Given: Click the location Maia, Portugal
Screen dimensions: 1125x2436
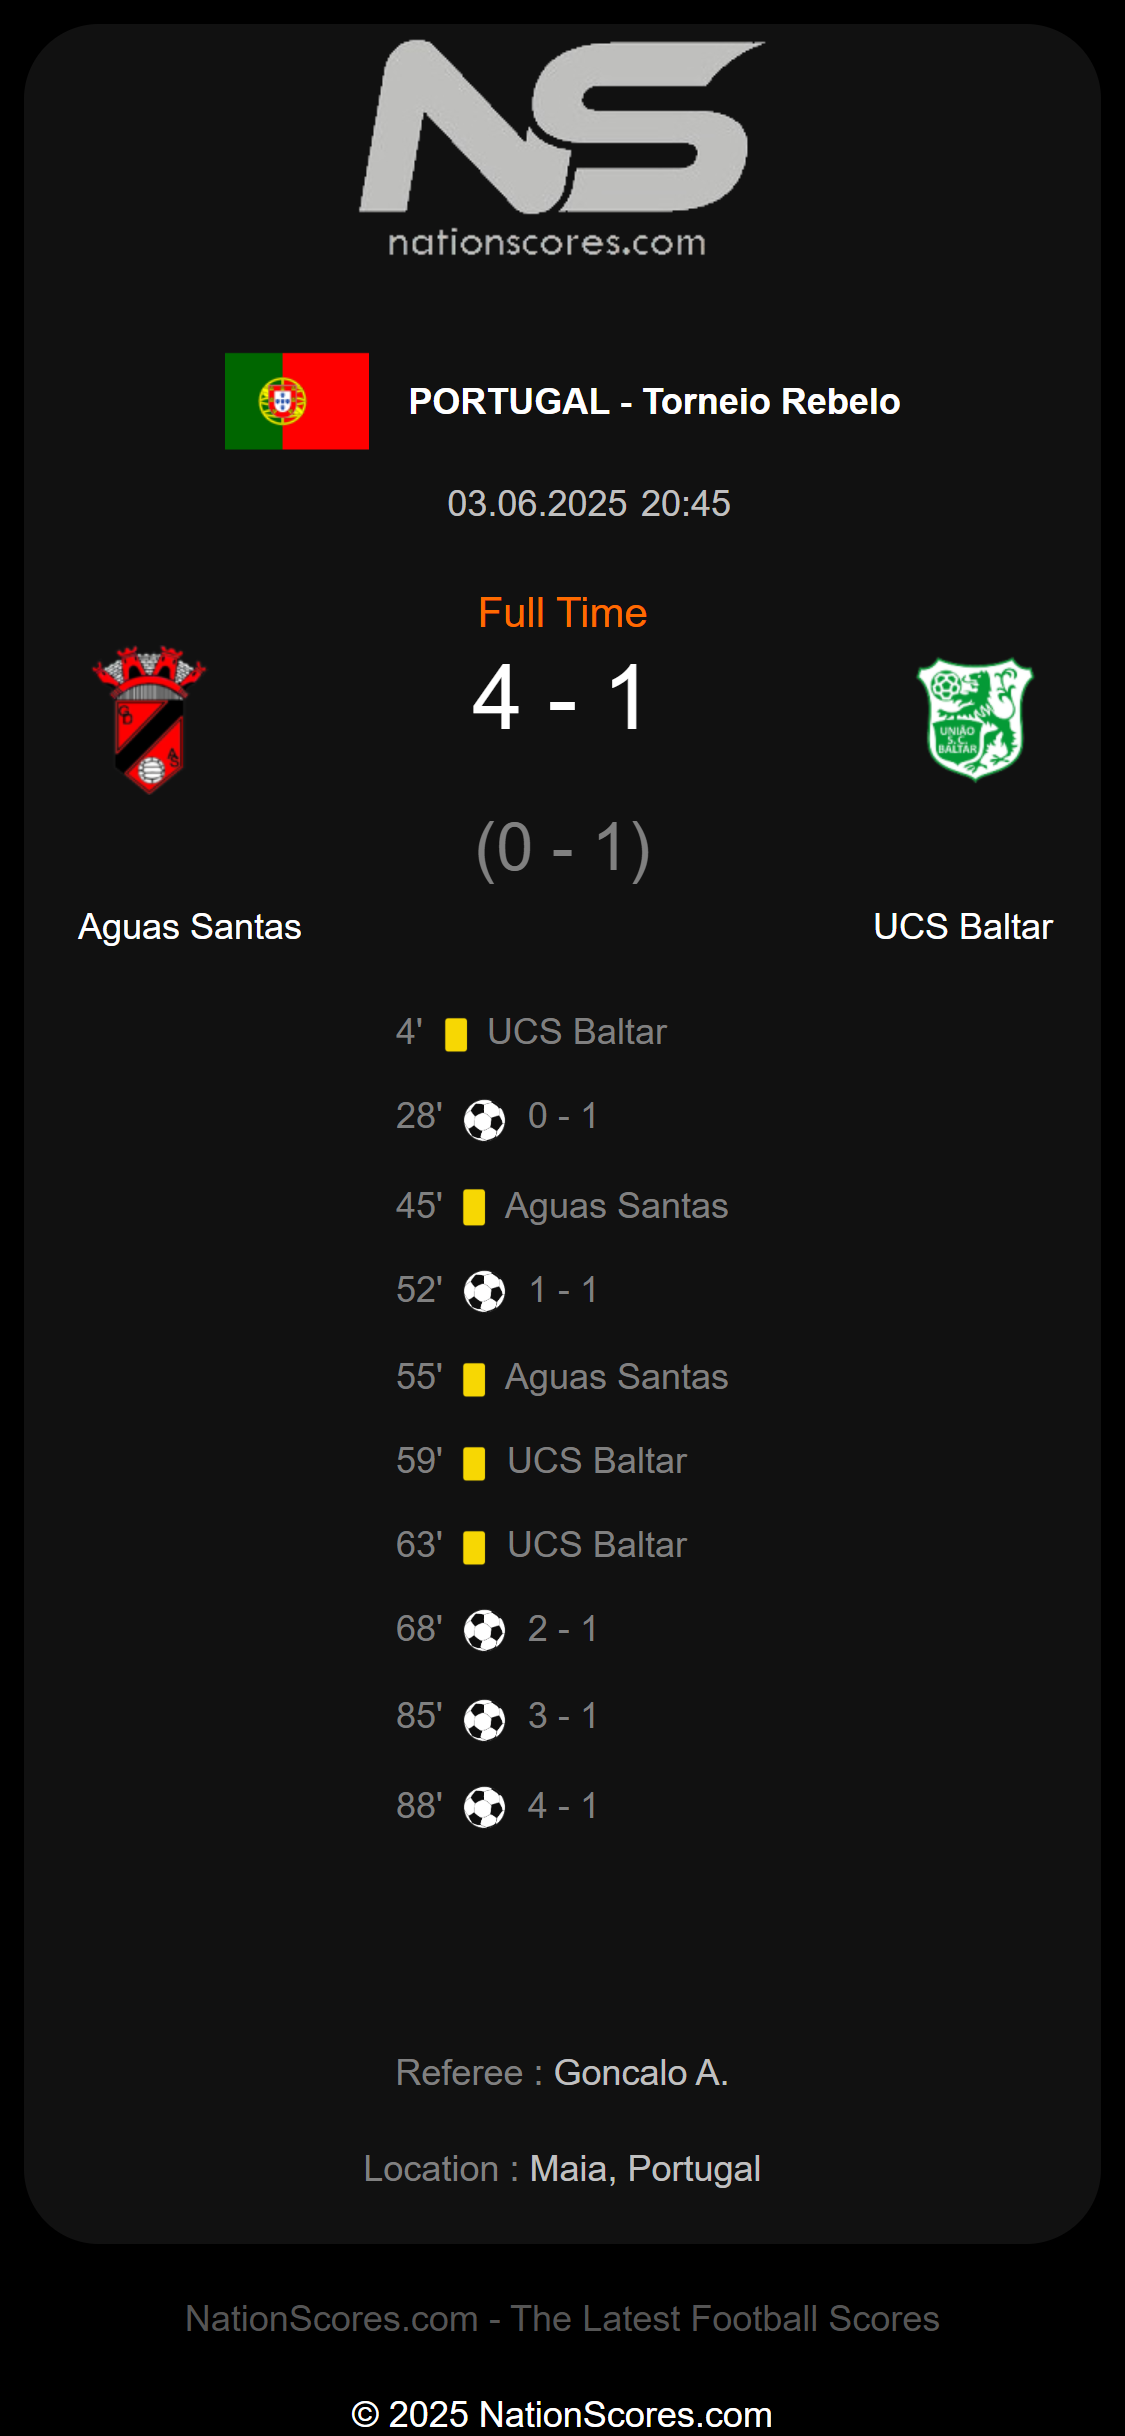Looking at the screenshot, I should pos(645,2169).
